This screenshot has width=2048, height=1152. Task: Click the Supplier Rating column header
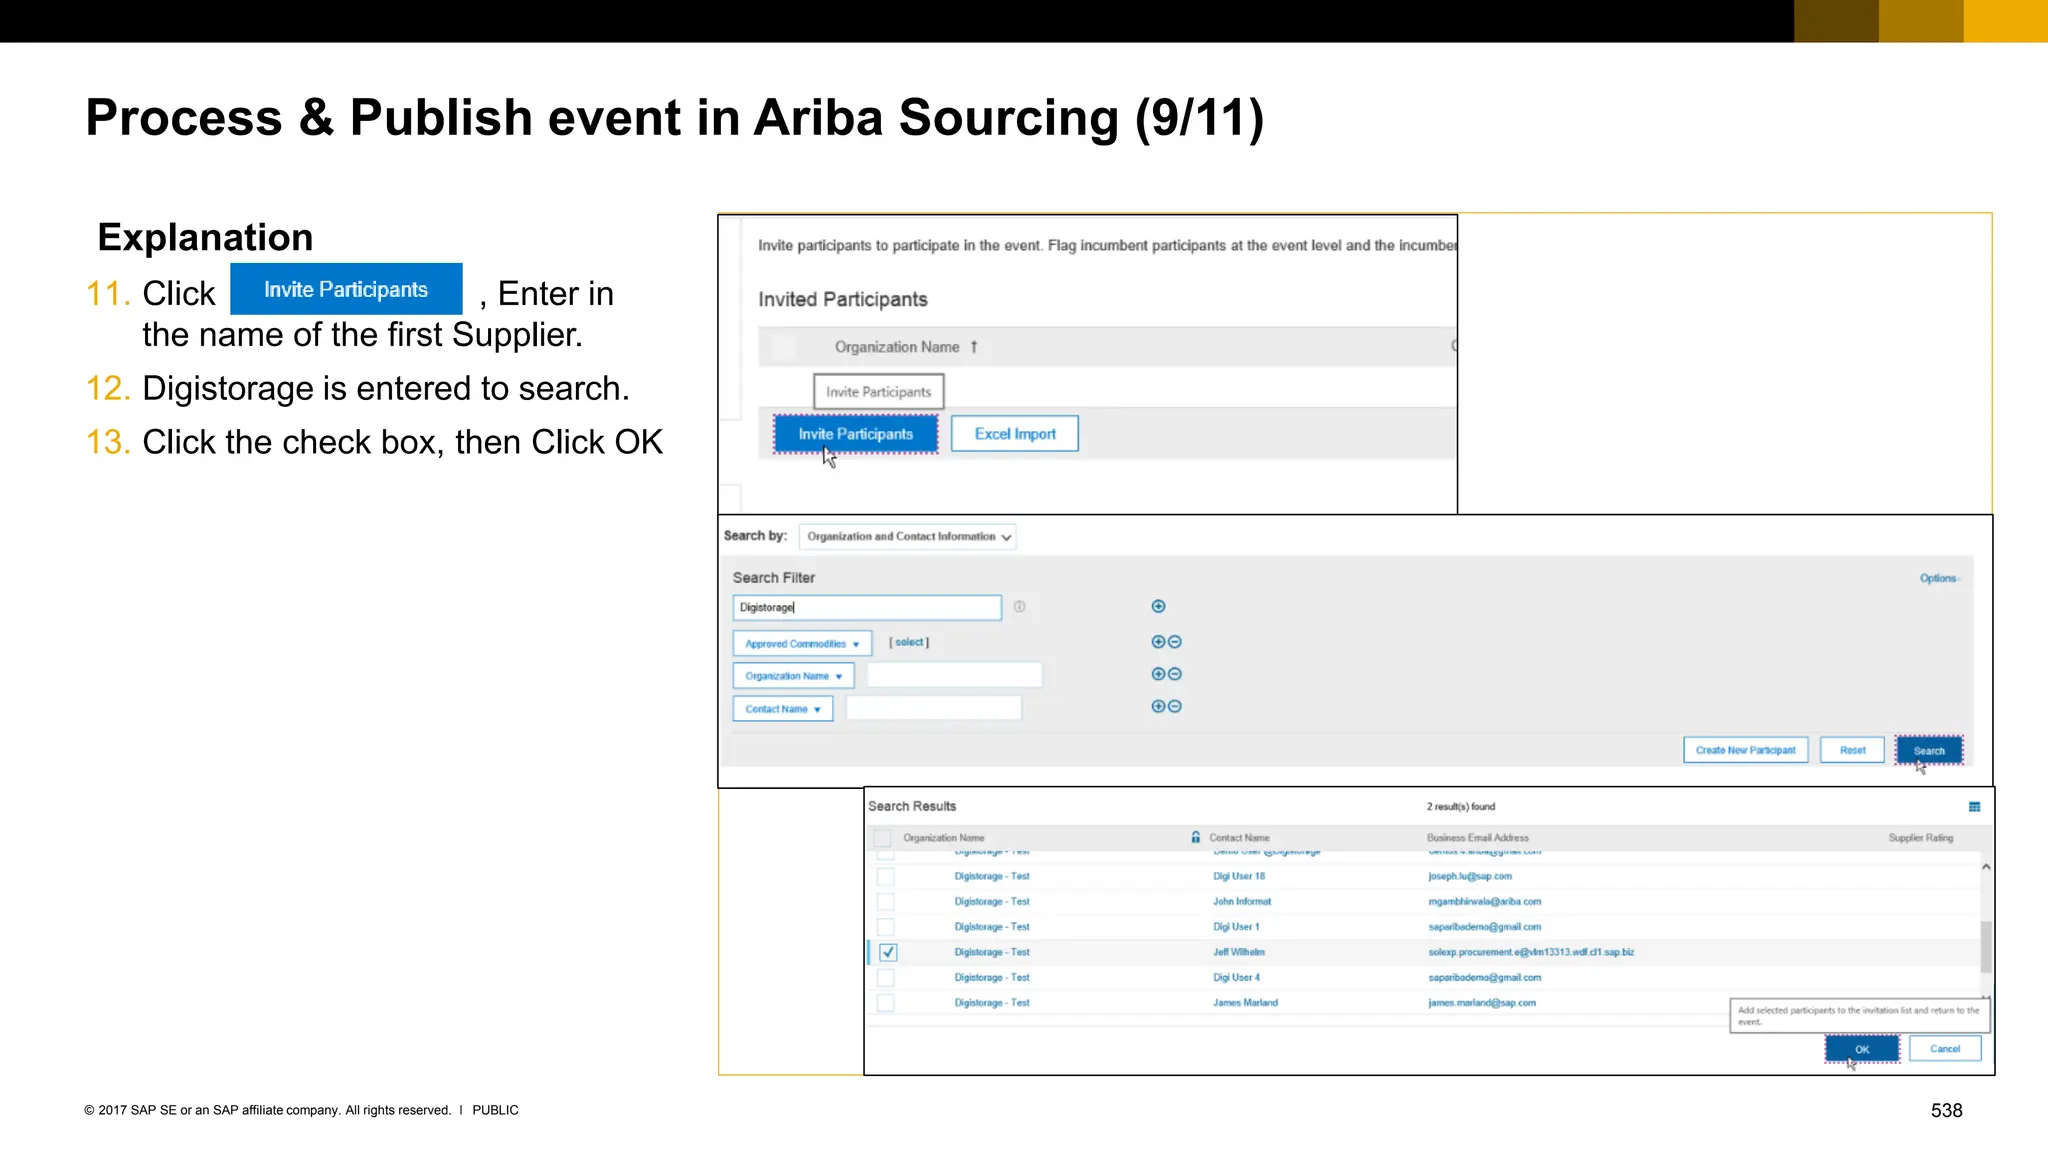(x=1920, y=838)
